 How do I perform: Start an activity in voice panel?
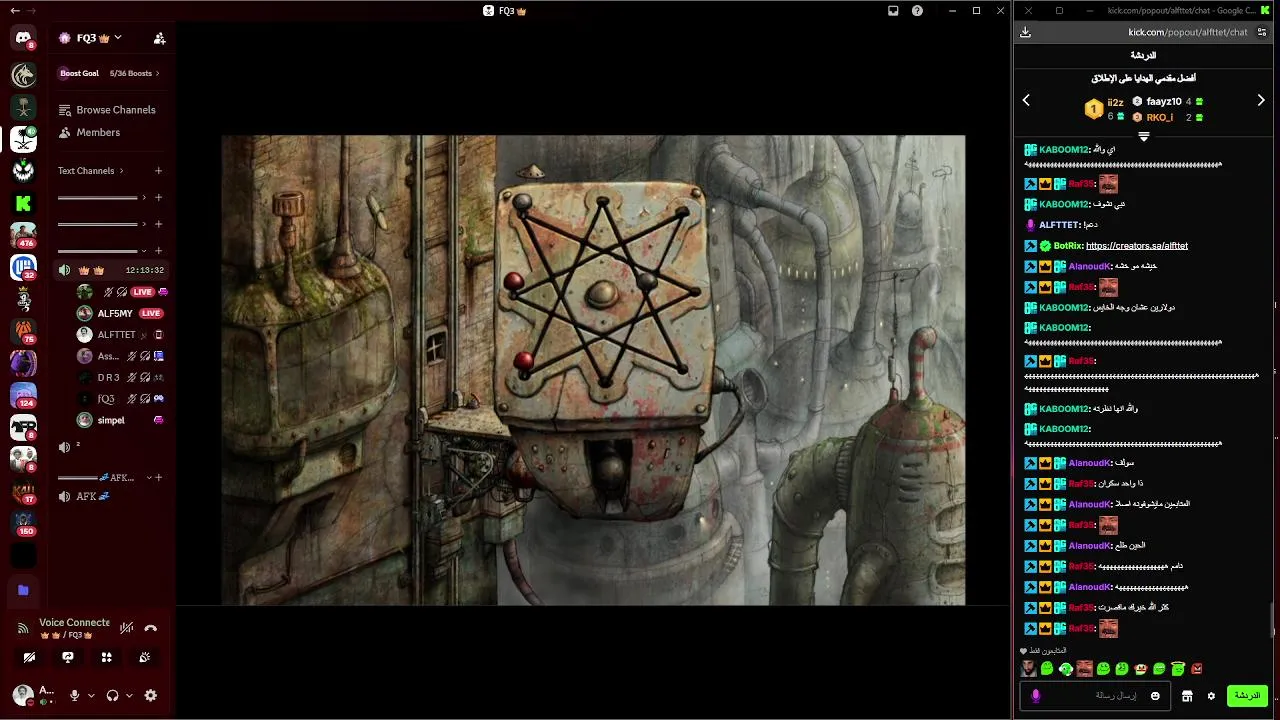pos(106,657)
